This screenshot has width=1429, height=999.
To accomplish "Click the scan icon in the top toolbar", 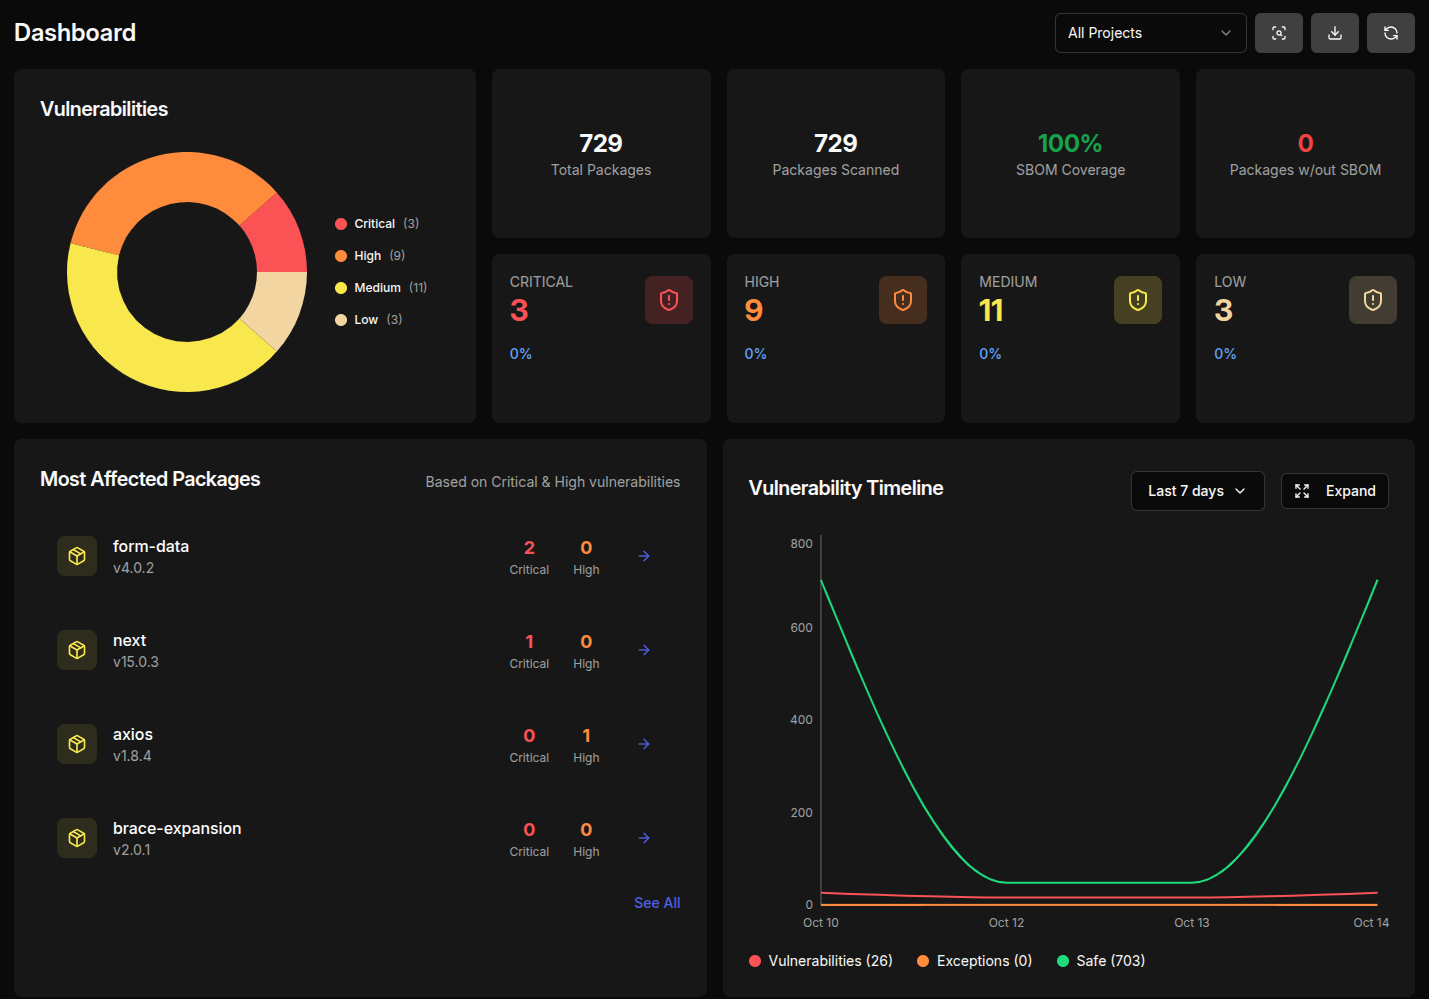I will tap(1279, 32).
